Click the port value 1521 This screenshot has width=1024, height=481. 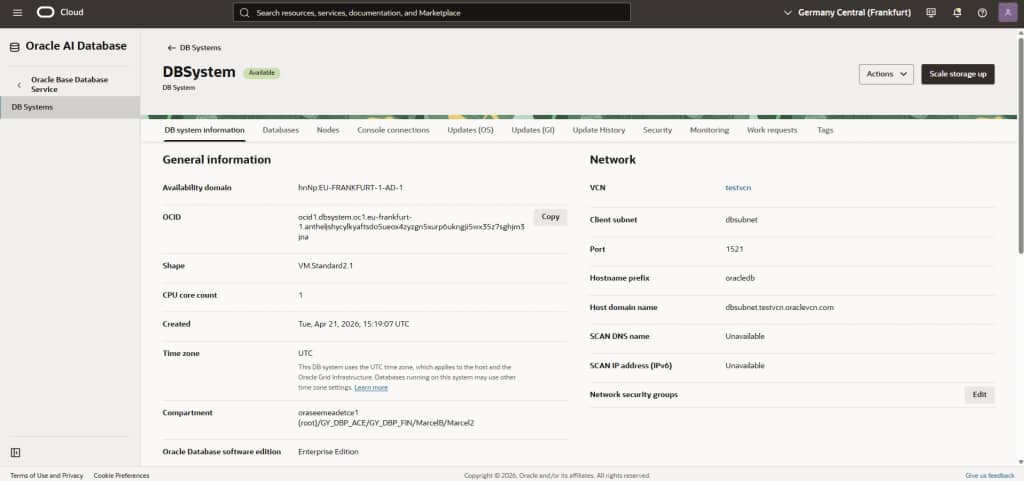(734, 249)
